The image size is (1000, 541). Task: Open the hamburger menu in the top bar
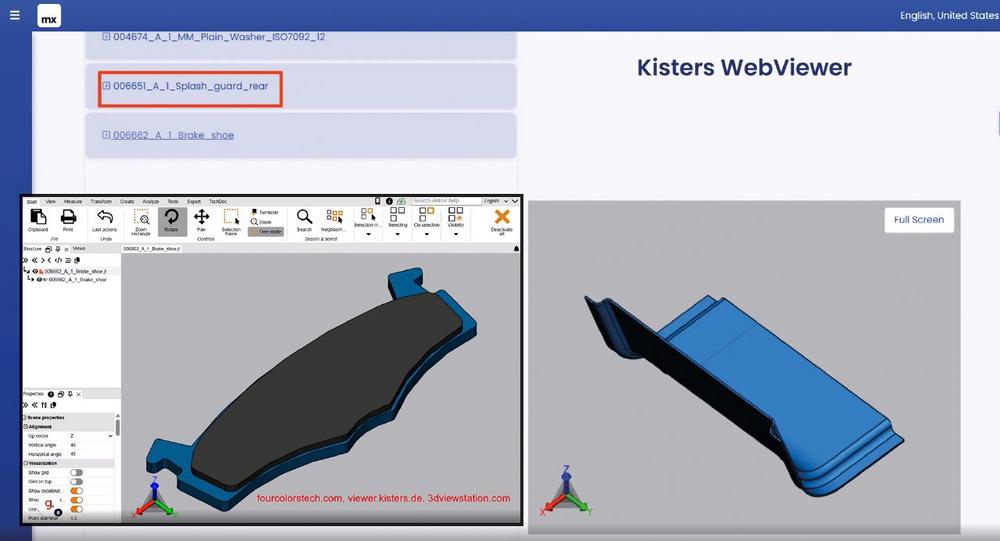15,15
